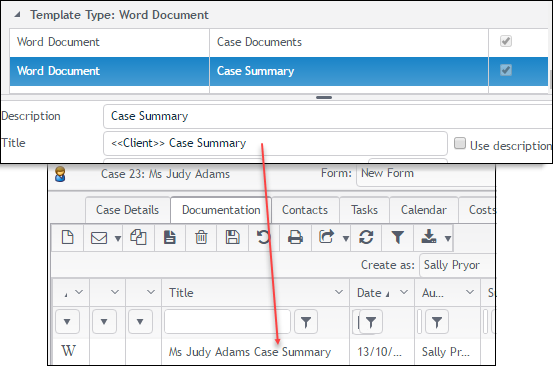Viewport: 553px width, 366px height.
Task: Click the toolbar filter funnel icon
Action: (397, 237)
